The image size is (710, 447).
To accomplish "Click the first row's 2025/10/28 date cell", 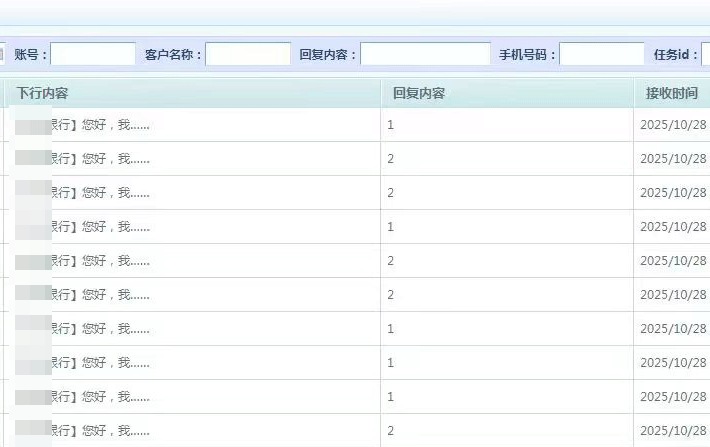I will [673, 125].
